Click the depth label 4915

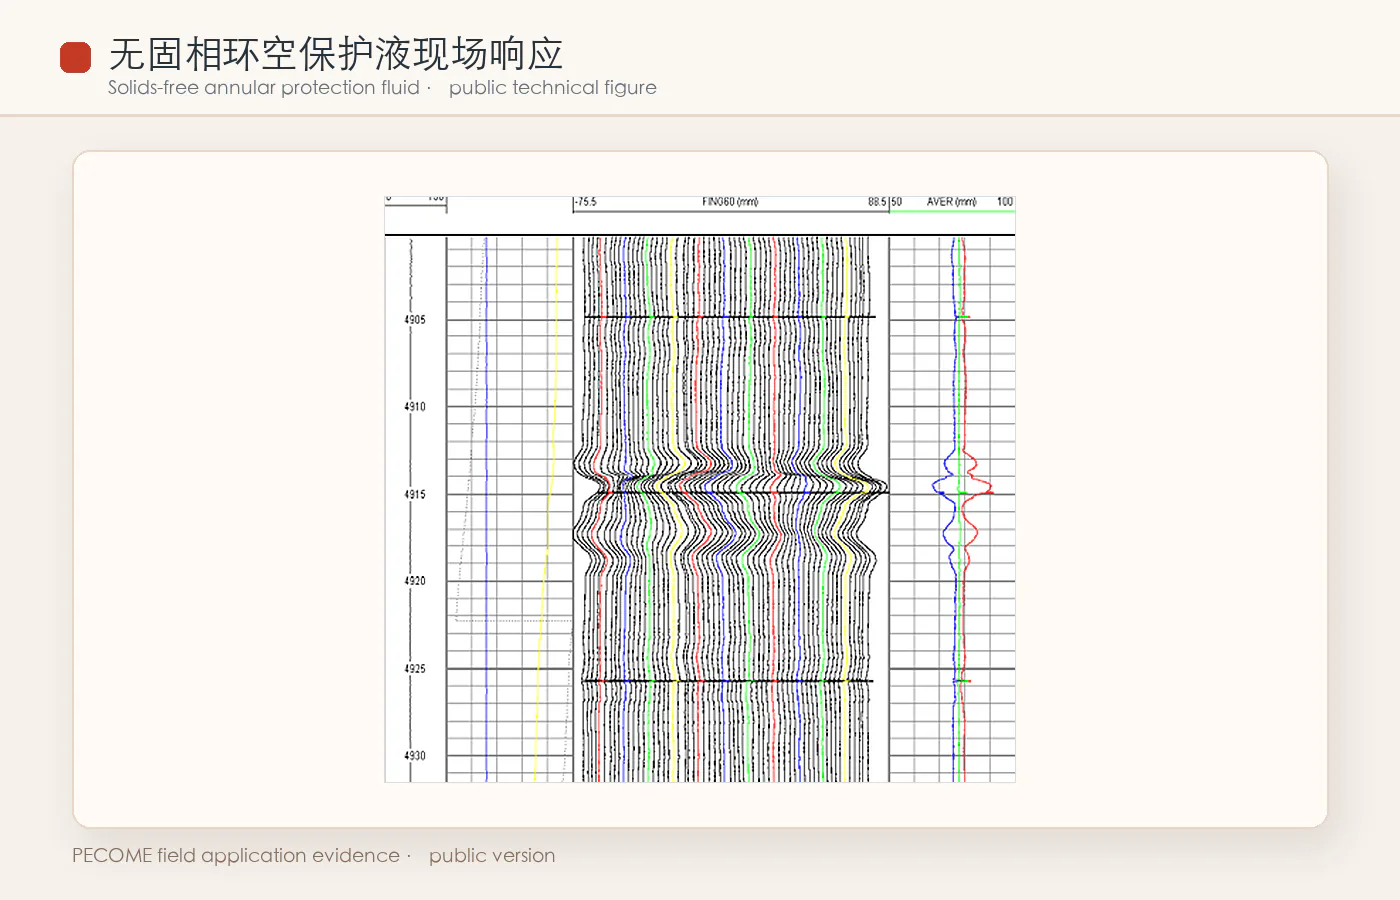[x=415, y=495]
